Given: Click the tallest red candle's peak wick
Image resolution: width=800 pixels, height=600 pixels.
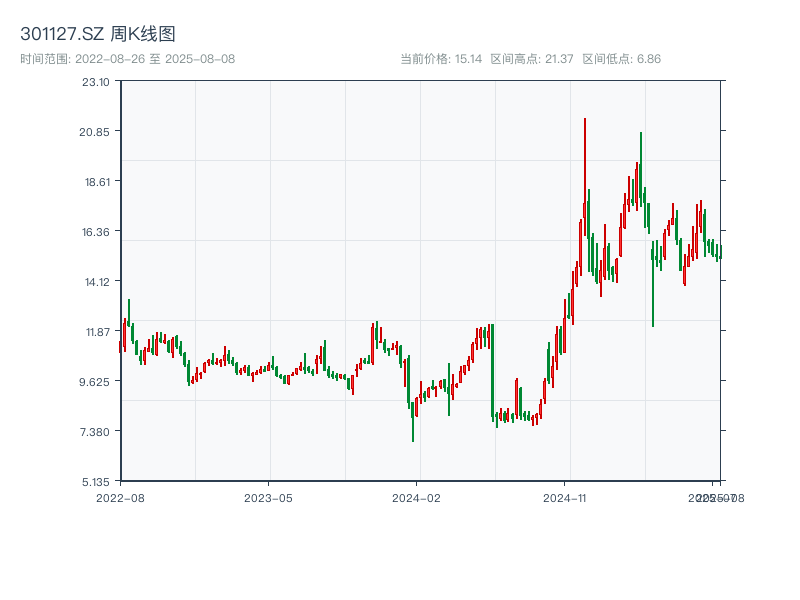Looking at the screenshot, I should point(585,120).
